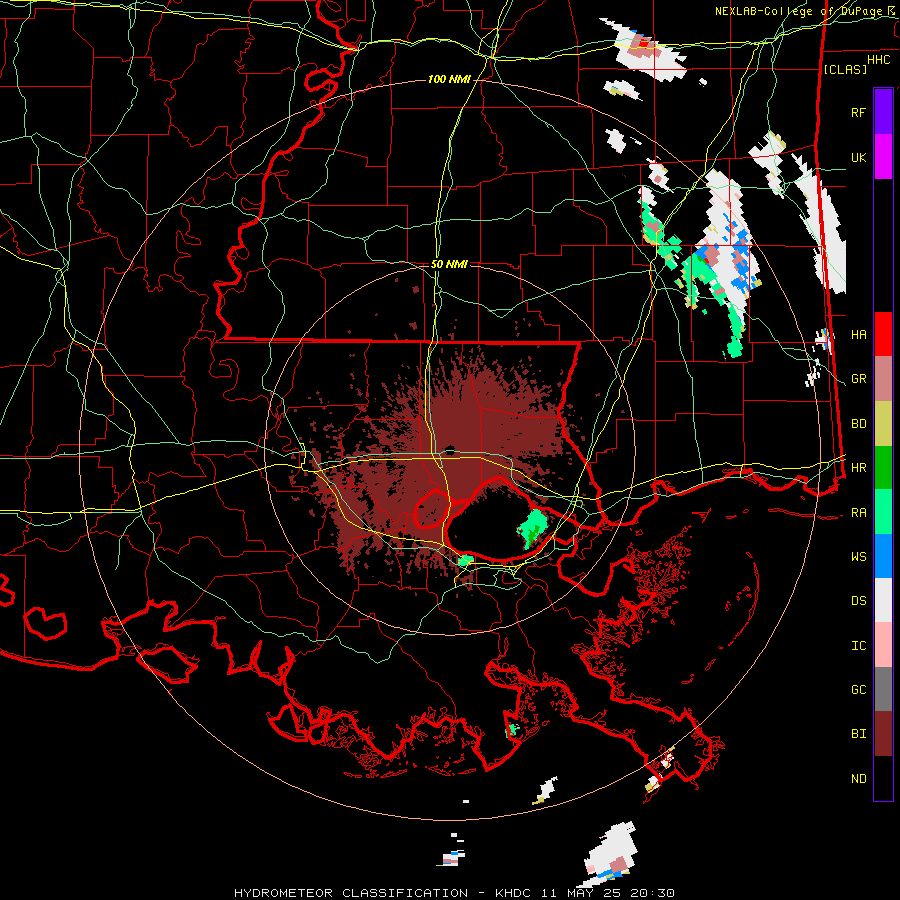900x900 pixels.
Task: Click the RF legend label
Action: 858,112
